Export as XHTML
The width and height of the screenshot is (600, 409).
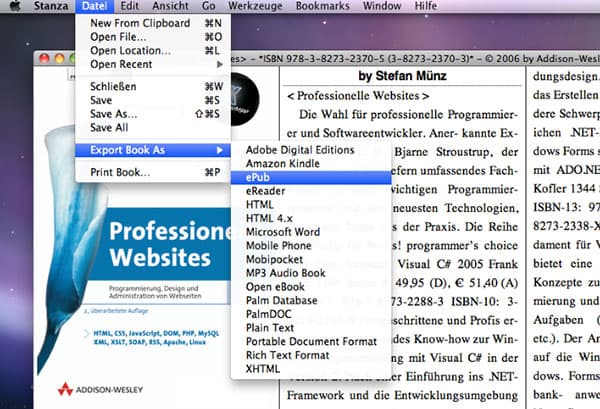click(311, 369)
